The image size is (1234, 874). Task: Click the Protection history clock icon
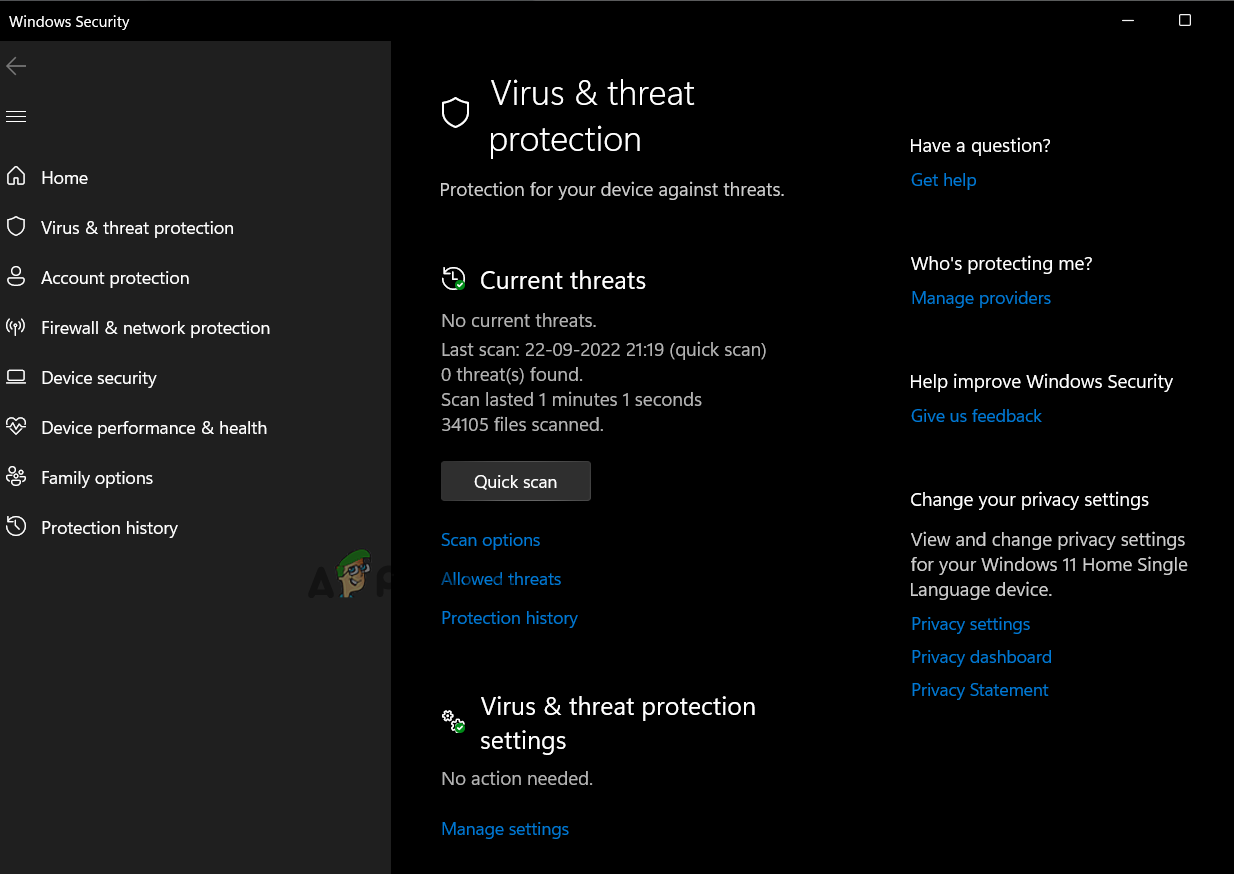click(16, 527)
